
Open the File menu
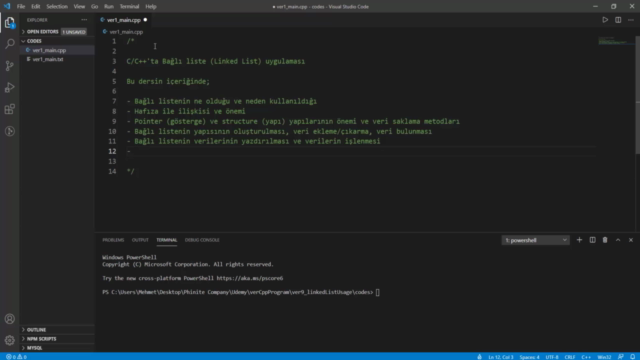coord(21,7)
